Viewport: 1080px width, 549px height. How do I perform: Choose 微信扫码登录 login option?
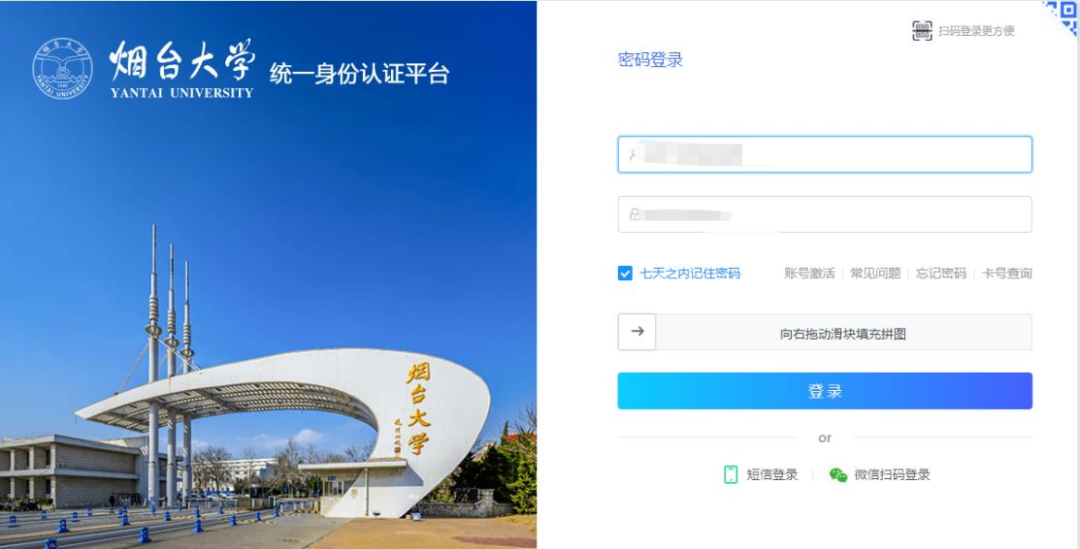(x=892, y=475)
